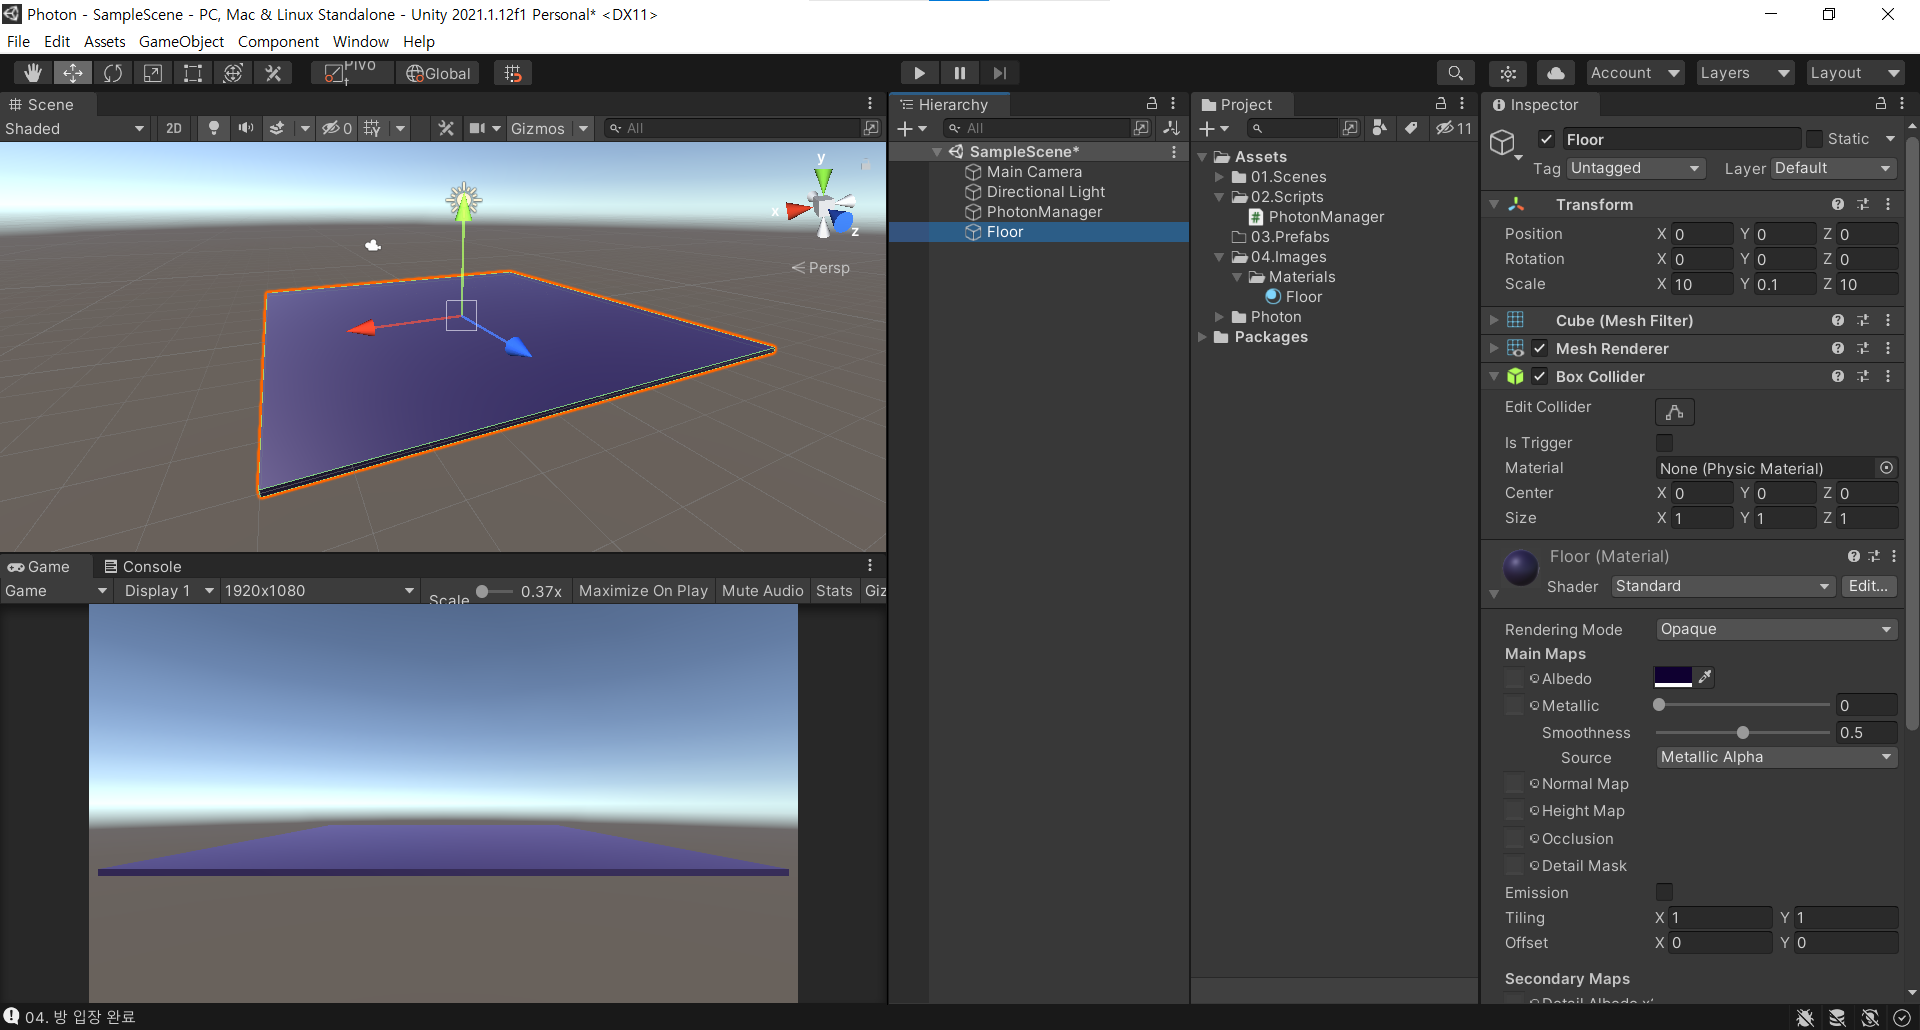The image size is (1920, 1030).
Task: Toggle 2D scene view mode
Action: point(174,128)
